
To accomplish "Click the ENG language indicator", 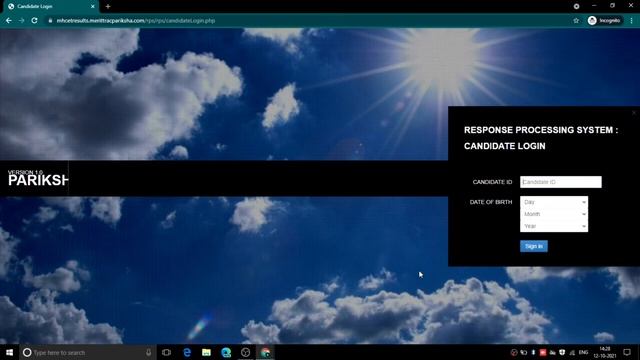I will (x=583, y=352).
